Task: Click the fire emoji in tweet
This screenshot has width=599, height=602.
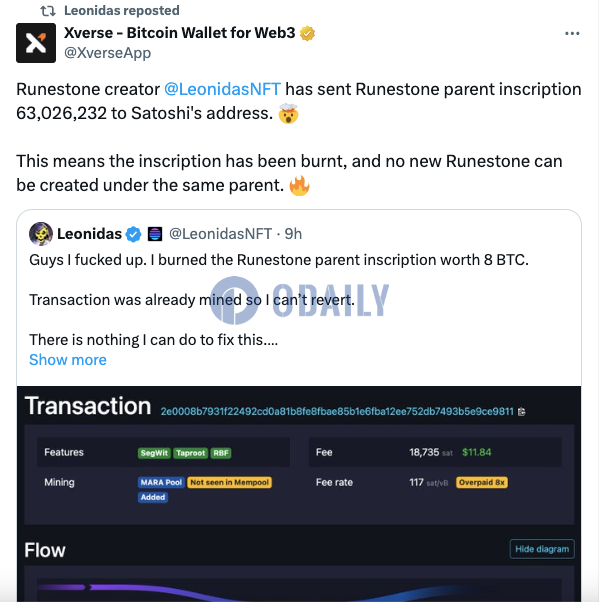Action: point(300,186)
